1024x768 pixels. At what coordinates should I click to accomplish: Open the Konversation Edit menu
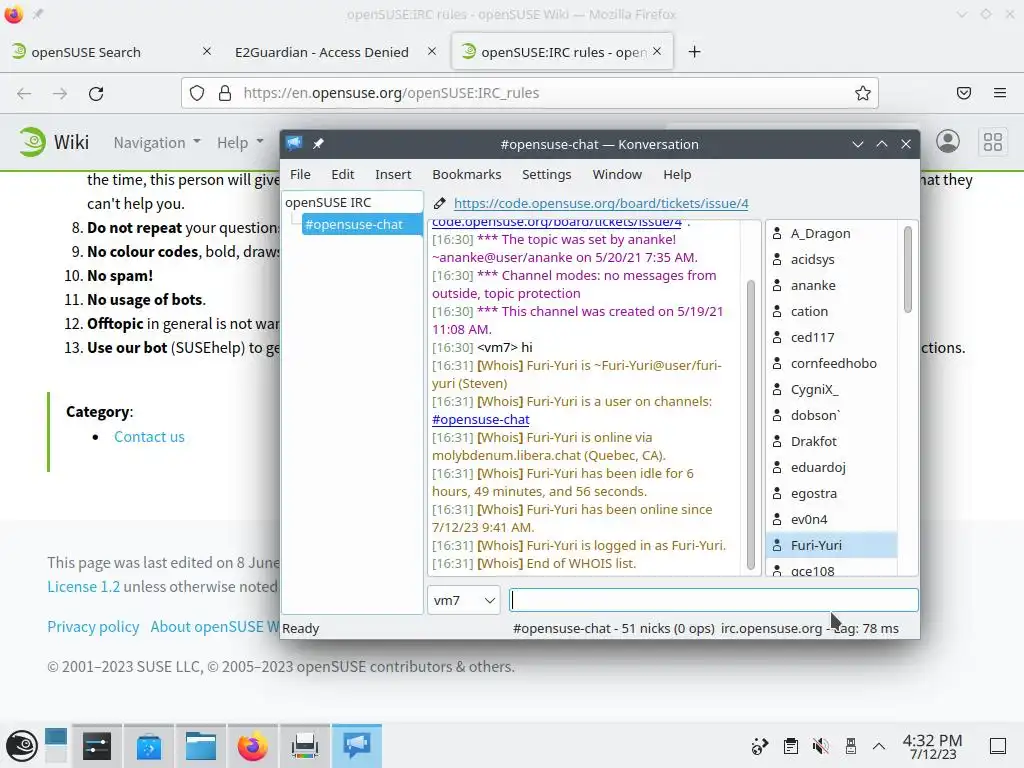coord(342,174)
